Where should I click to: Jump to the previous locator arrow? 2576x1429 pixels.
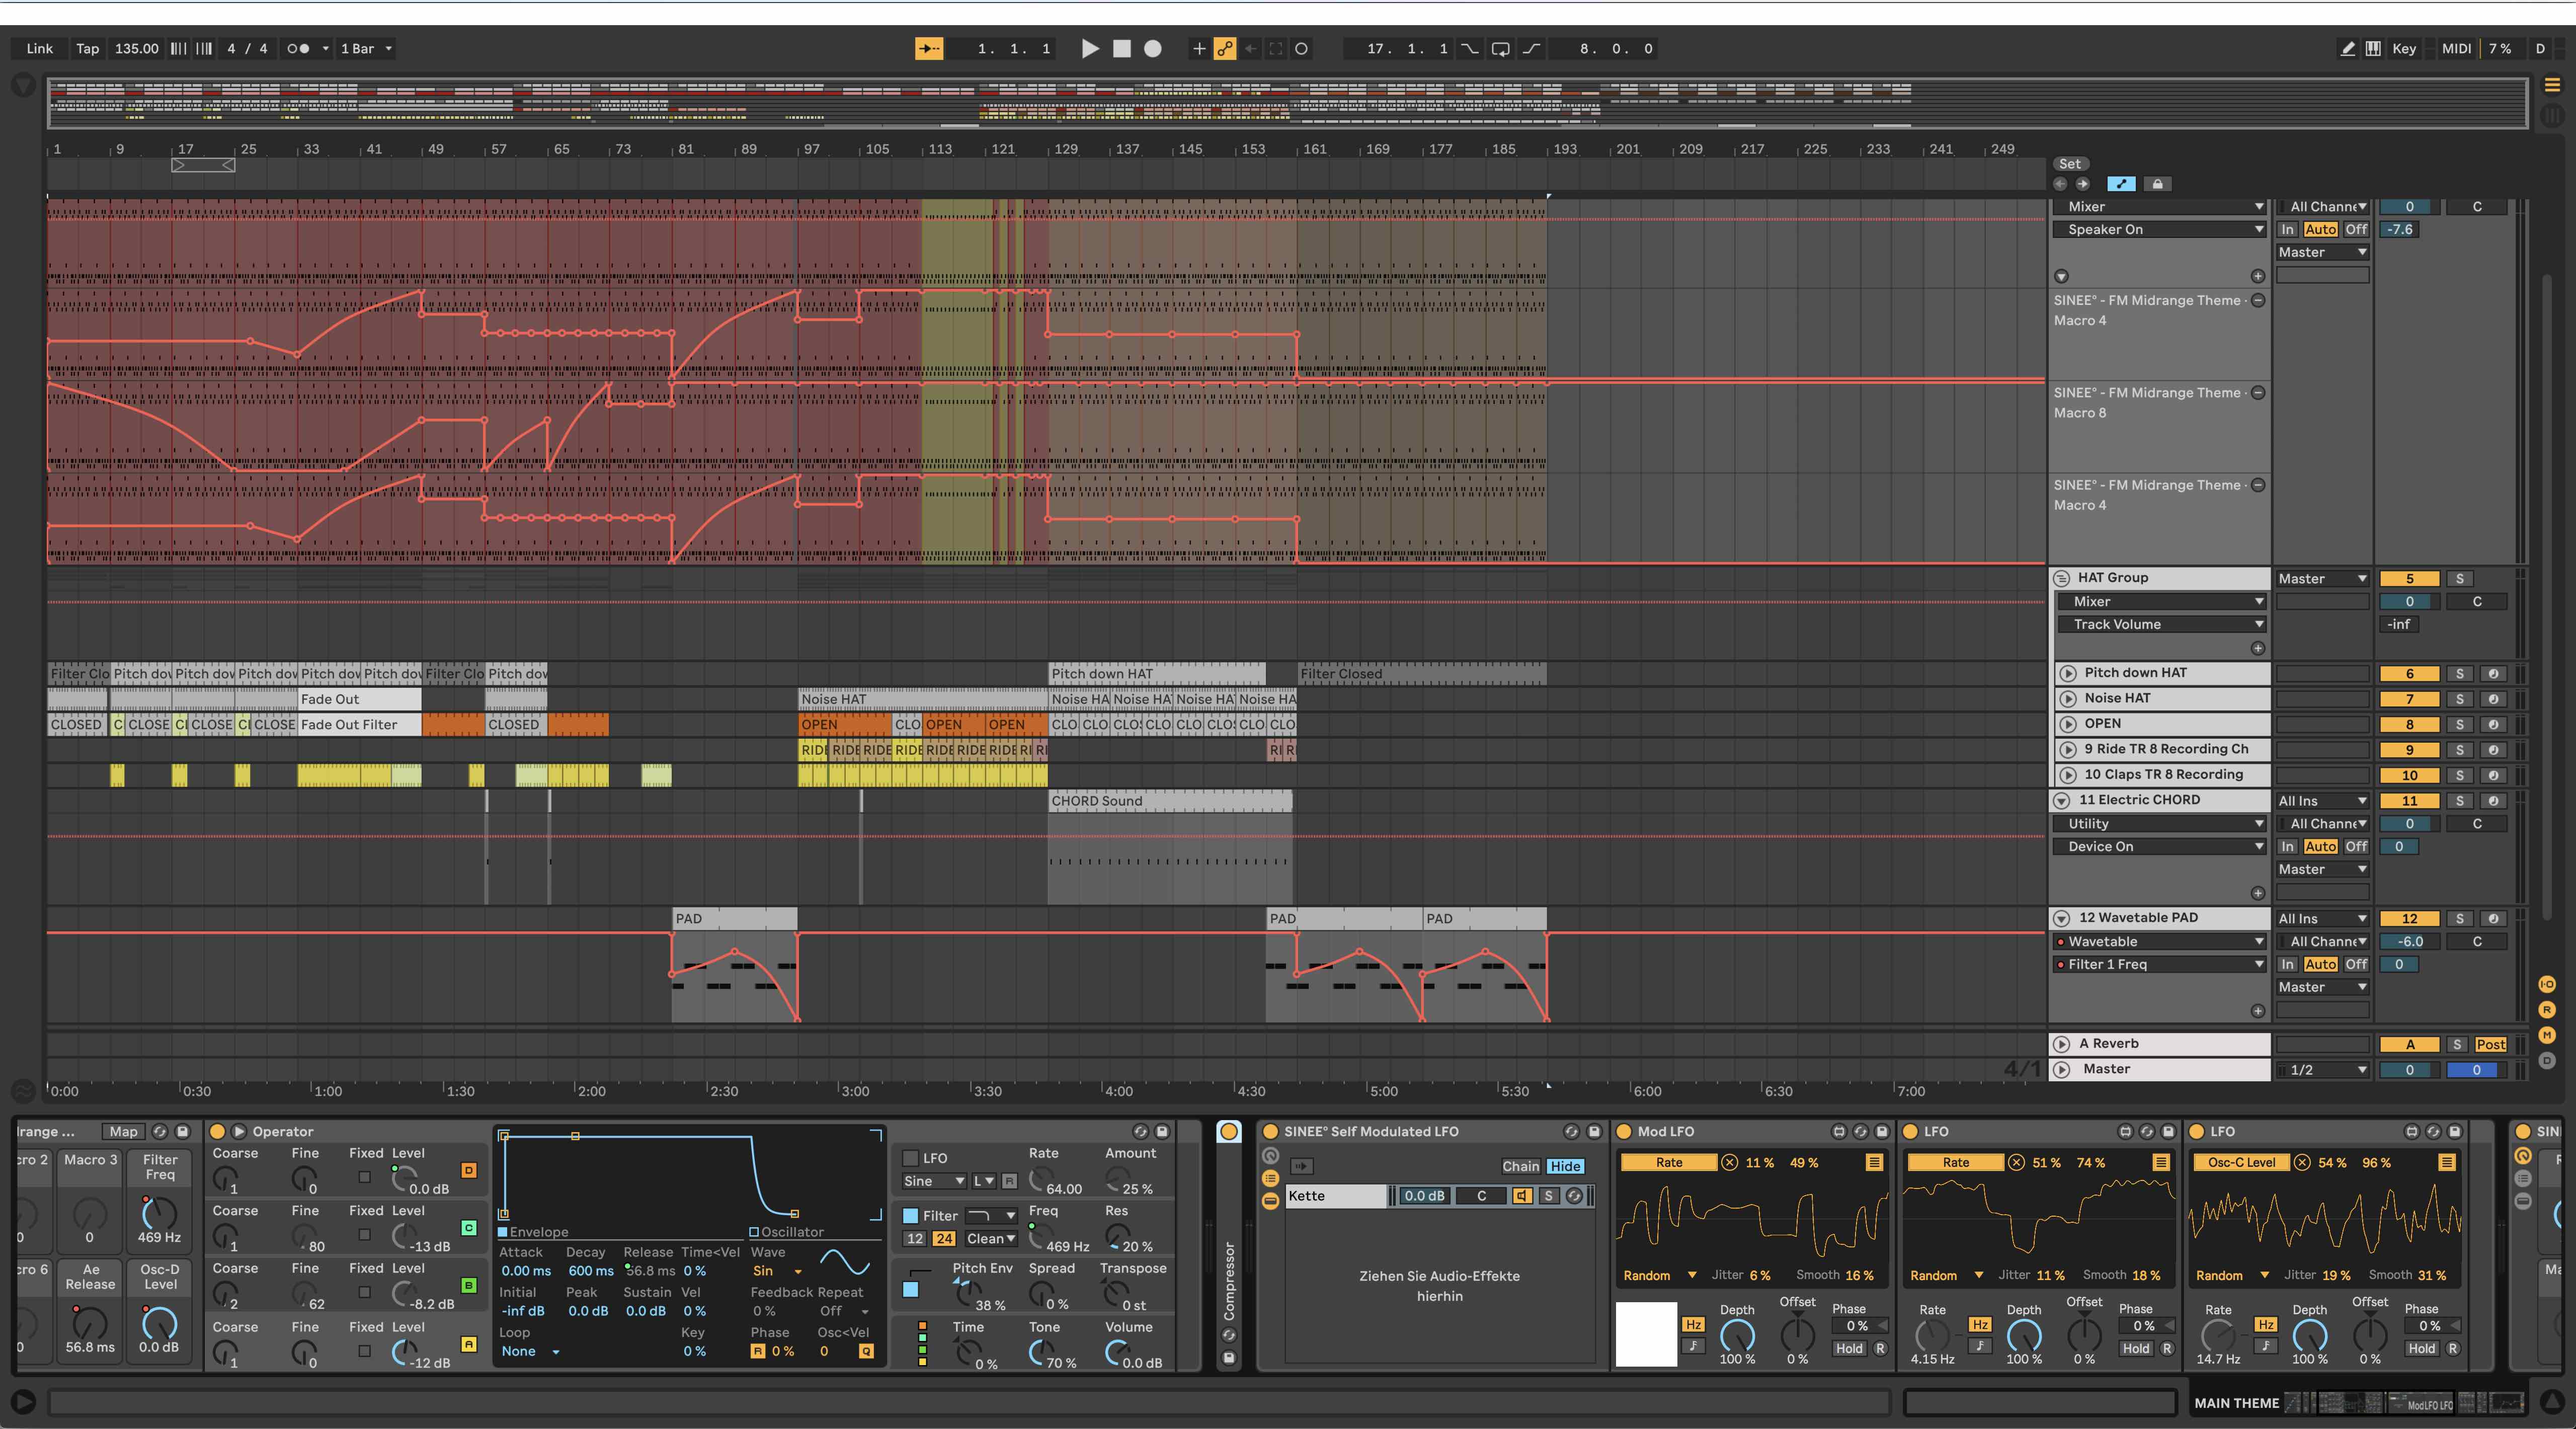(2060, 184)
